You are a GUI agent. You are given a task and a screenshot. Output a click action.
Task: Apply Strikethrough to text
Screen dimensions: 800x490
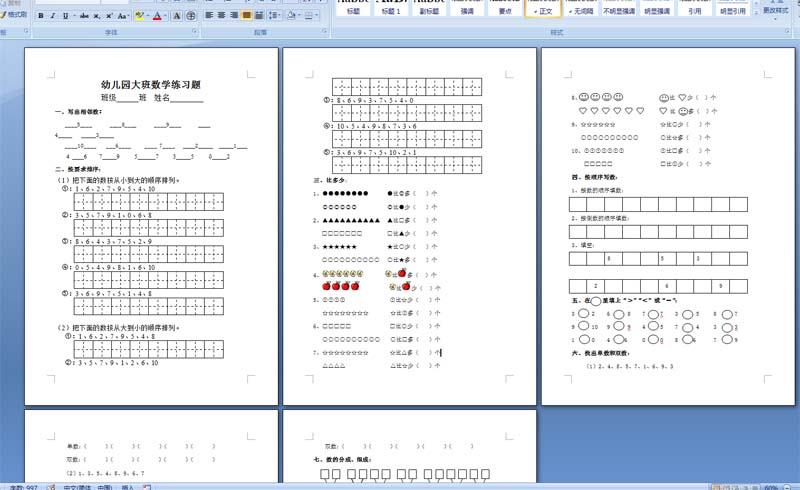click(x=85, y=16)
